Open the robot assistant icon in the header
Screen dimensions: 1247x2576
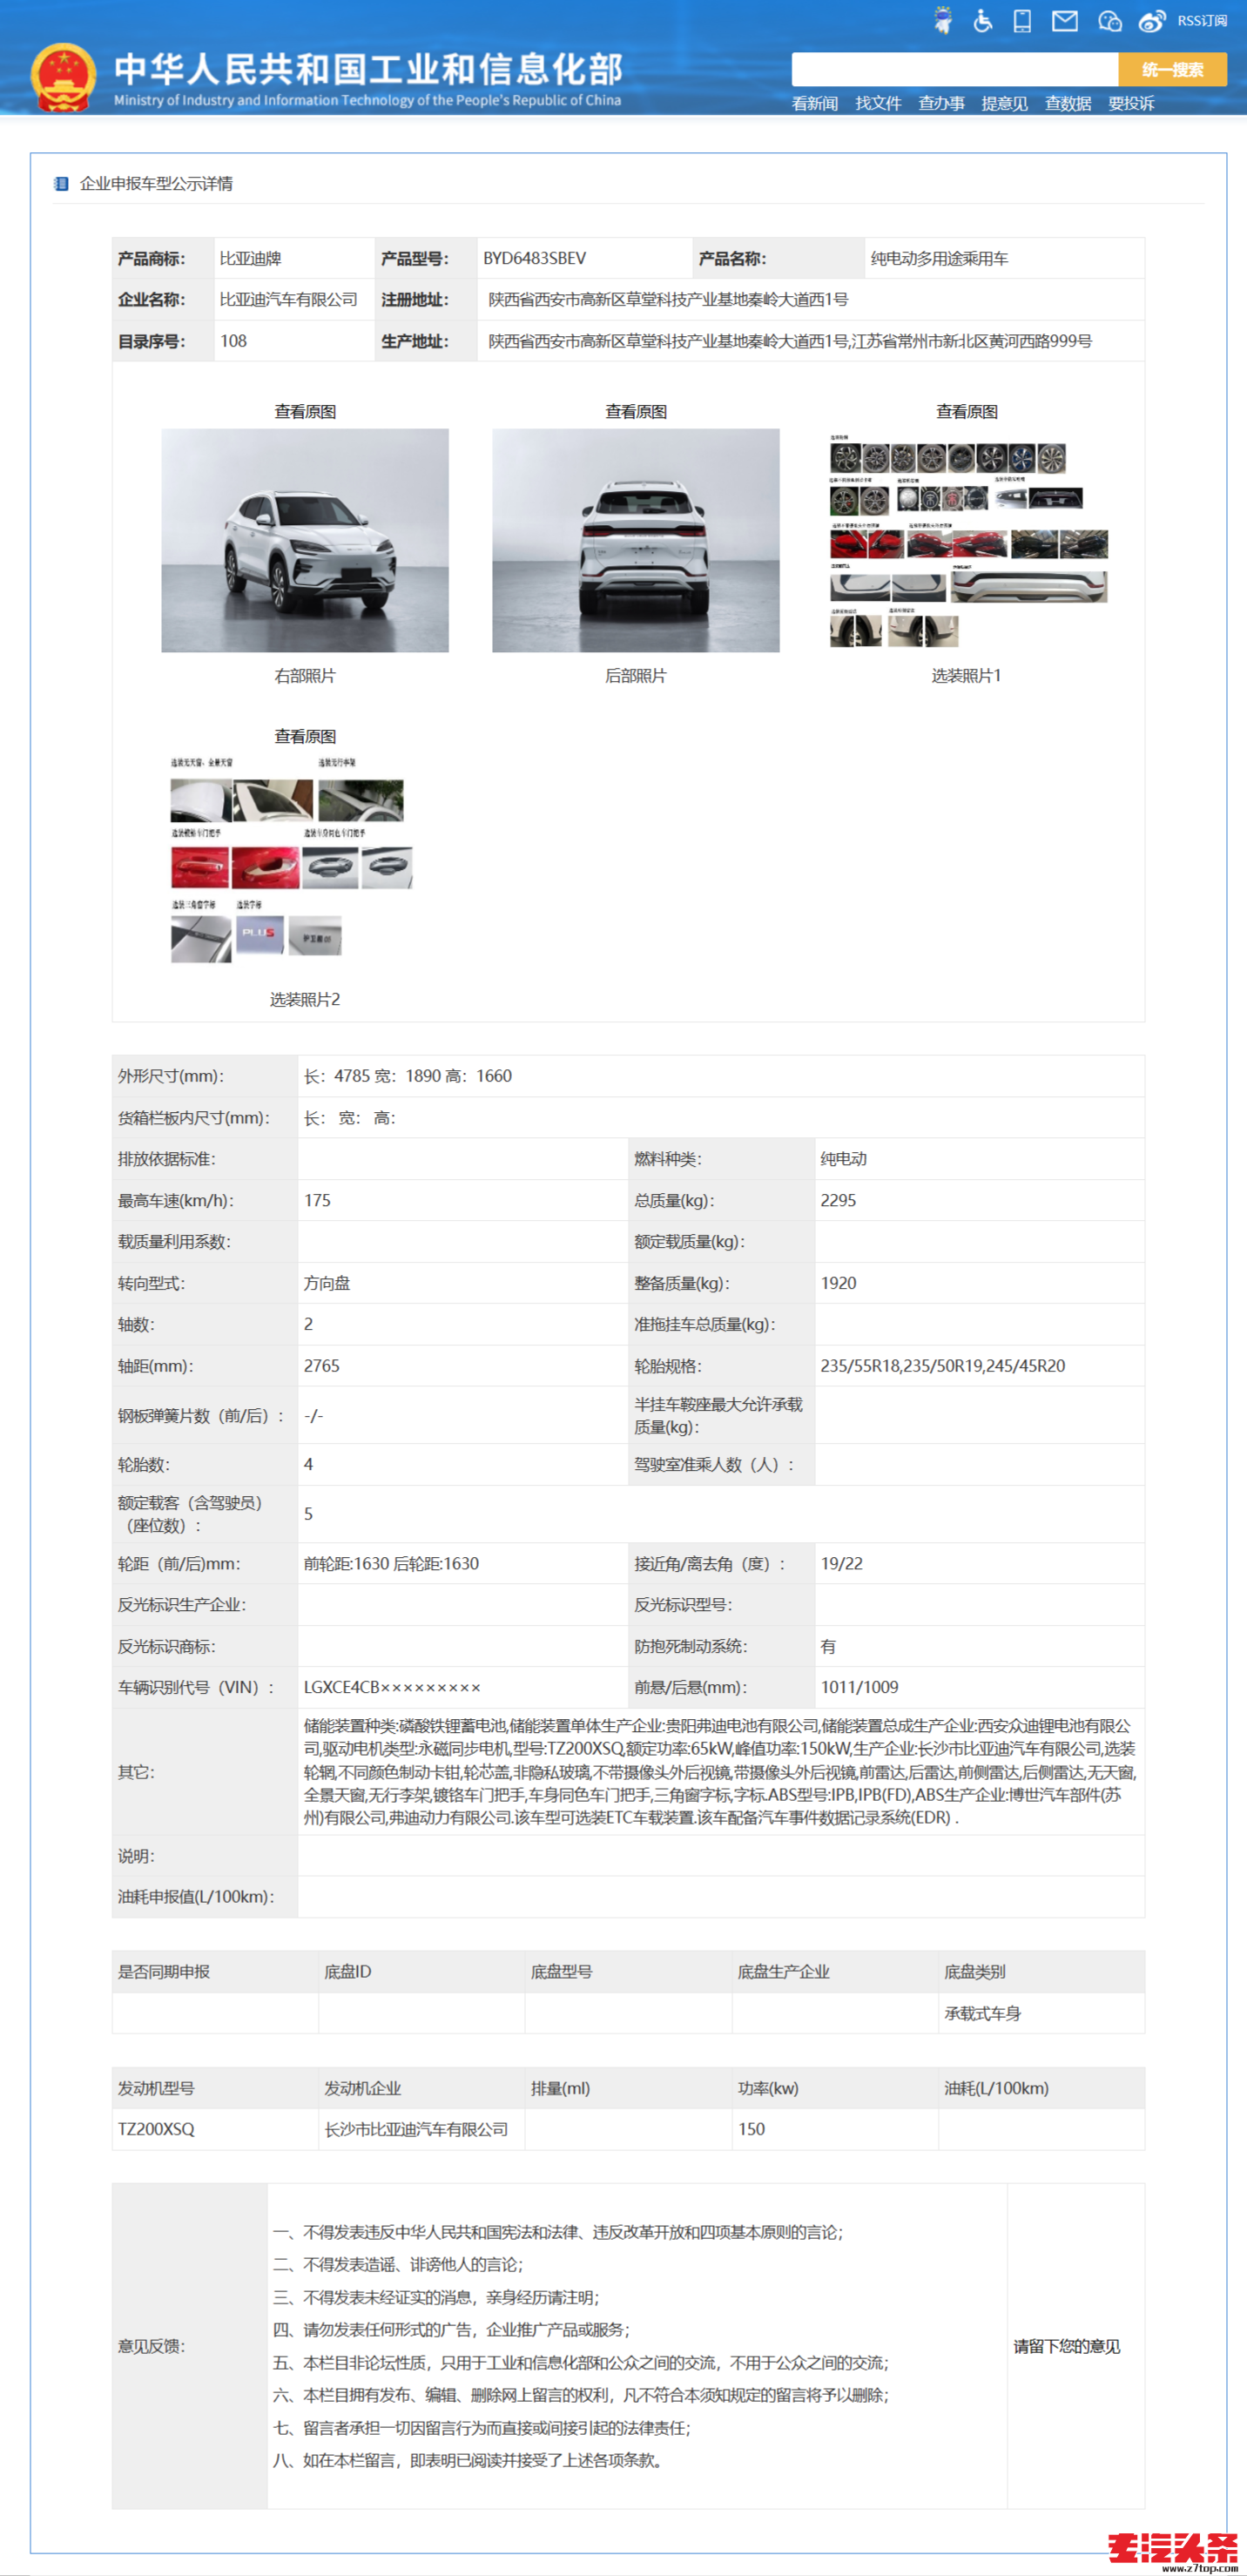(x=942, y=20)
